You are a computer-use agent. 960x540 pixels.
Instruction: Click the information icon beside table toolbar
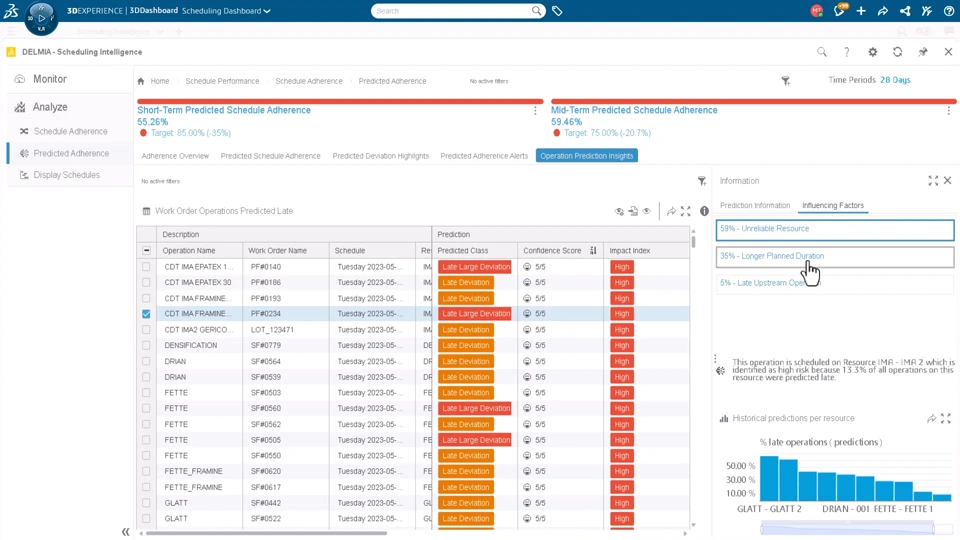(705, 211)
